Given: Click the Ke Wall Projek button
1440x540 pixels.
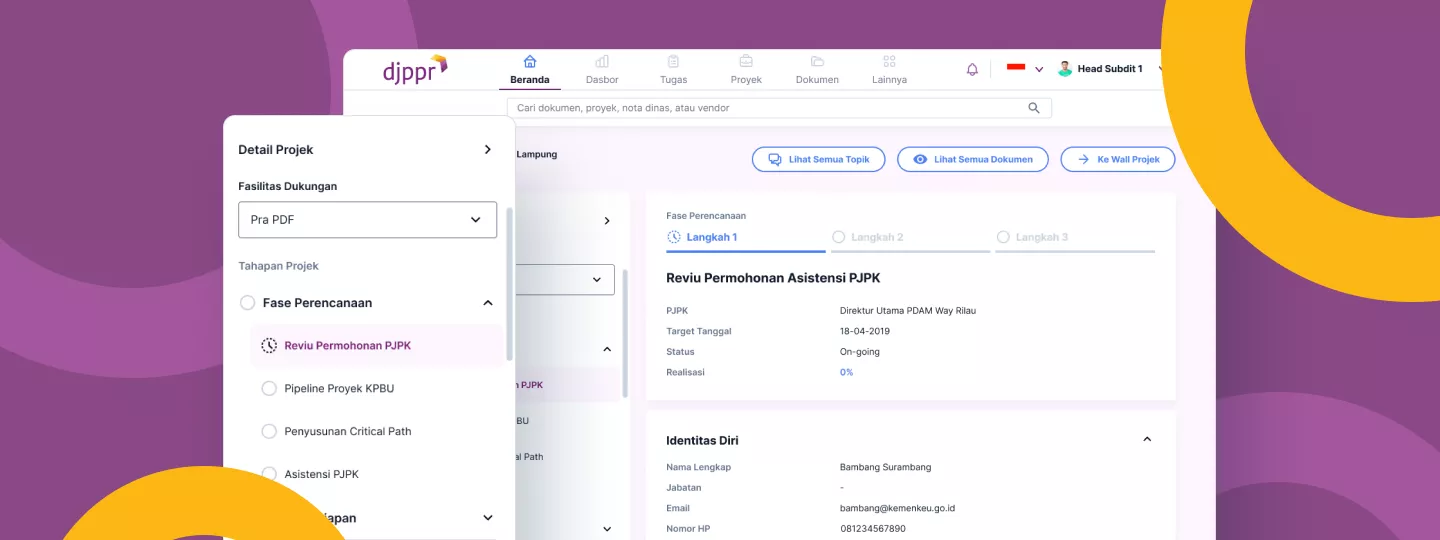Looking at the screenshot, I should tap(1117, 159).
